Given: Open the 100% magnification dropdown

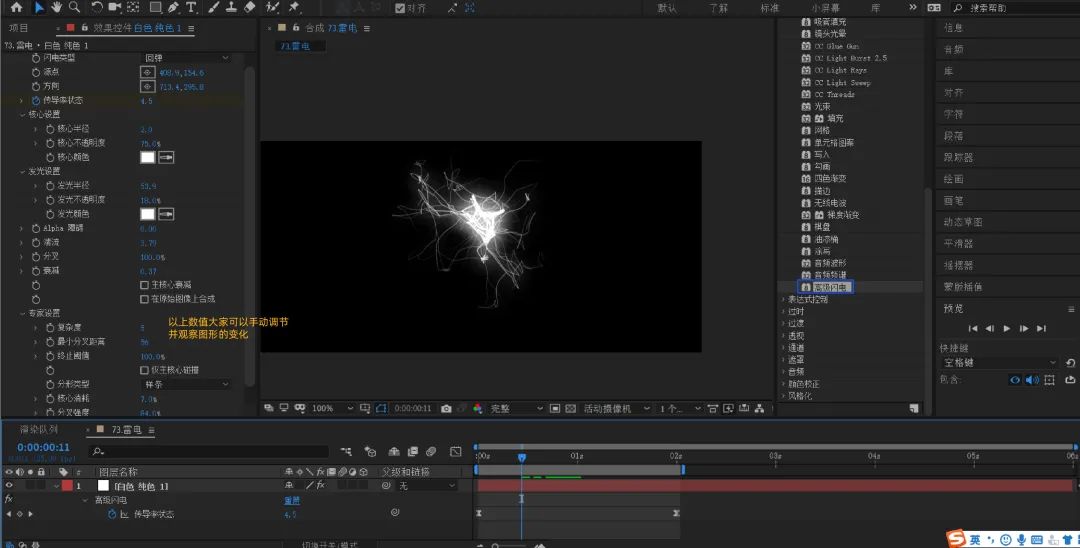Looking at the screenshot, I should click(332, 408).
